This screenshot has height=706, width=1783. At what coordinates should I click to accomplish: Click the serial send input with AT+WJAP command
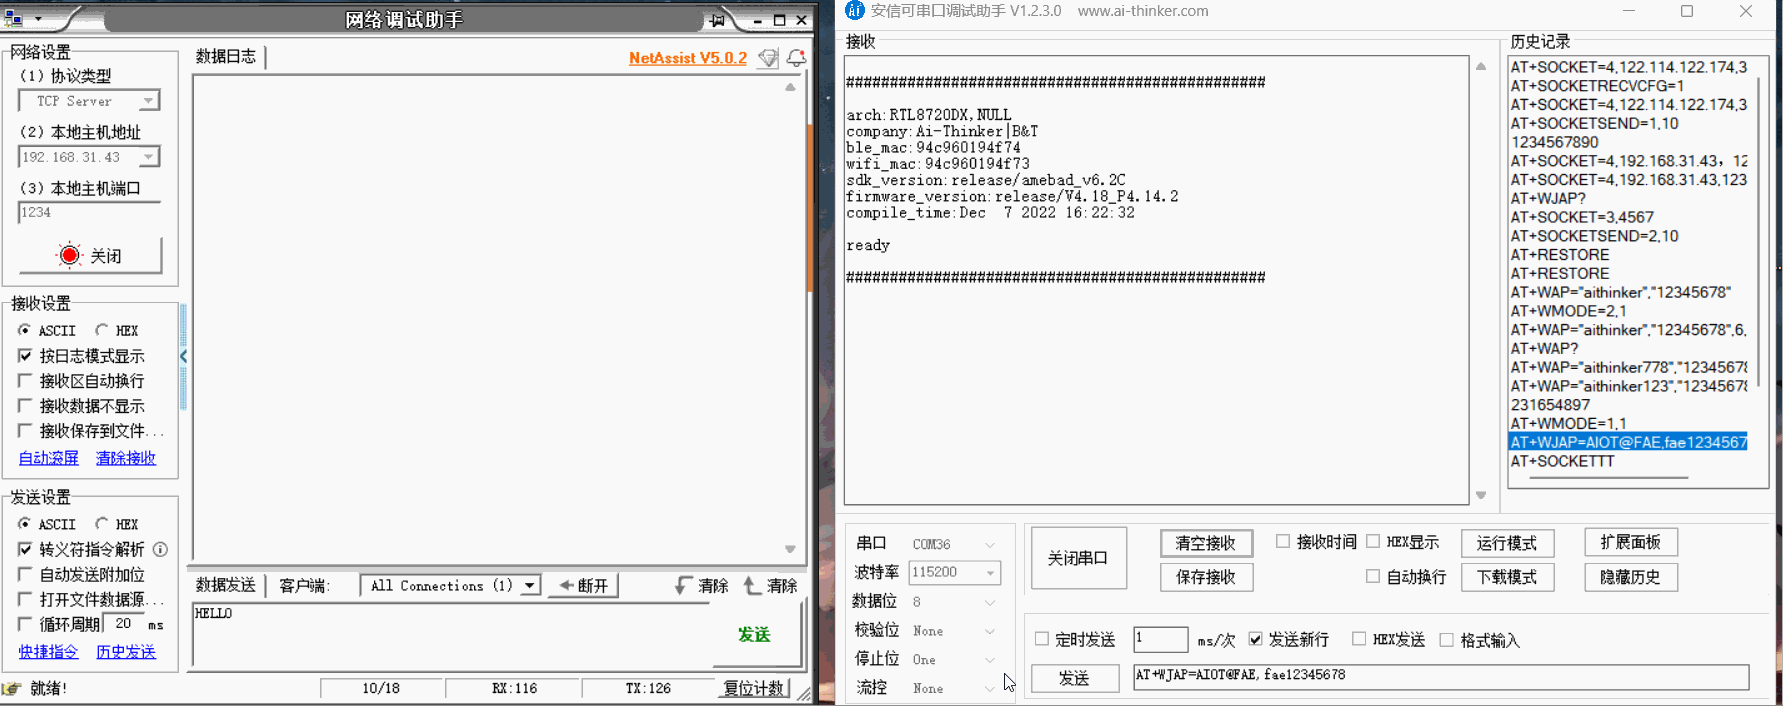click(x=1441, y=677)
